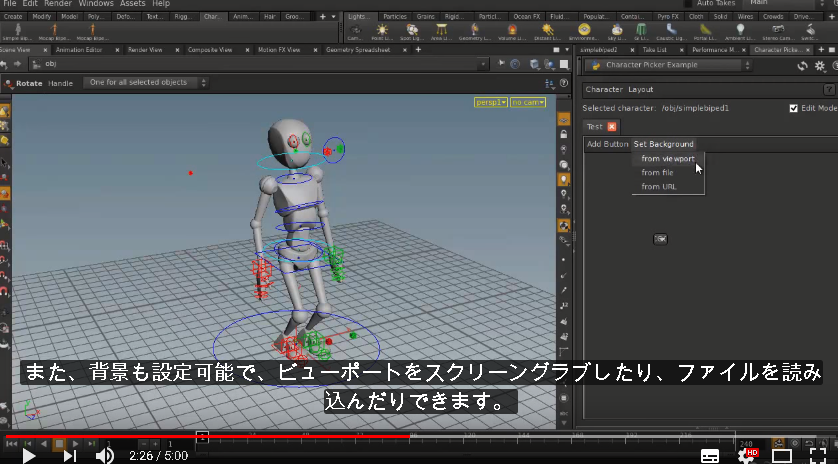
Task: Expand the obj path history dropdown
Action: 483,64
